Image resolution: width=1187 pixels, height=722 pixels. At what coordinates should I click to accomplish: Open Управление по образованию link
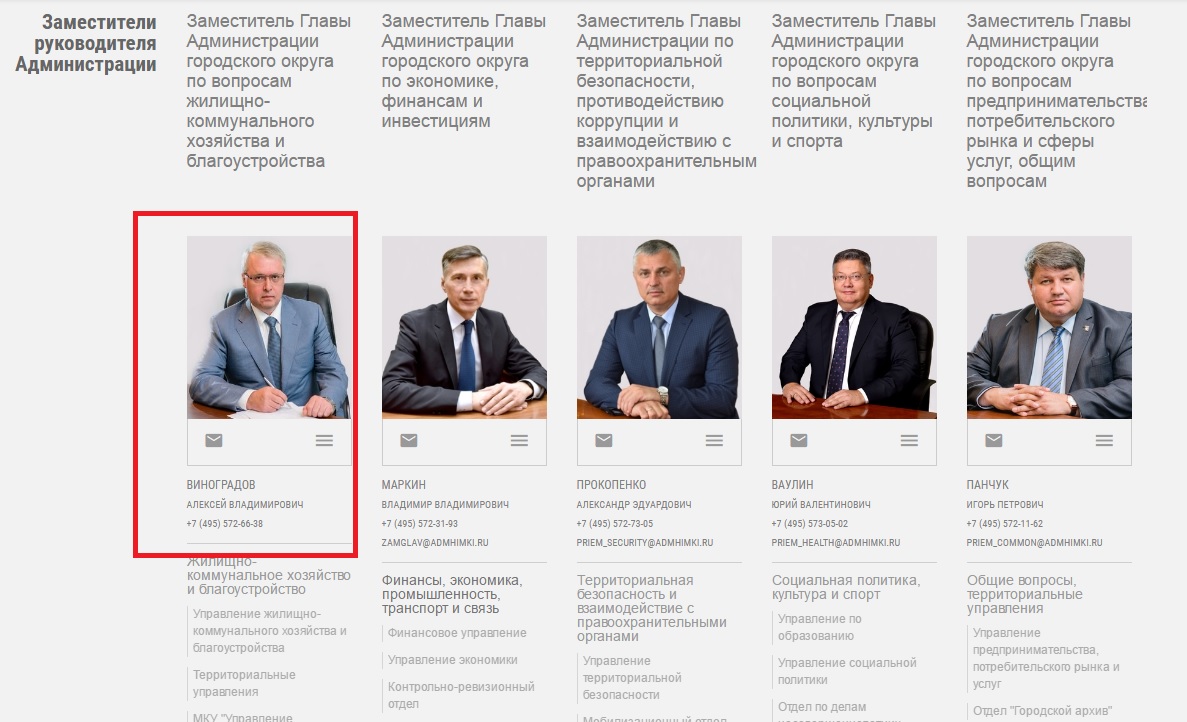[x=820, y=627]
